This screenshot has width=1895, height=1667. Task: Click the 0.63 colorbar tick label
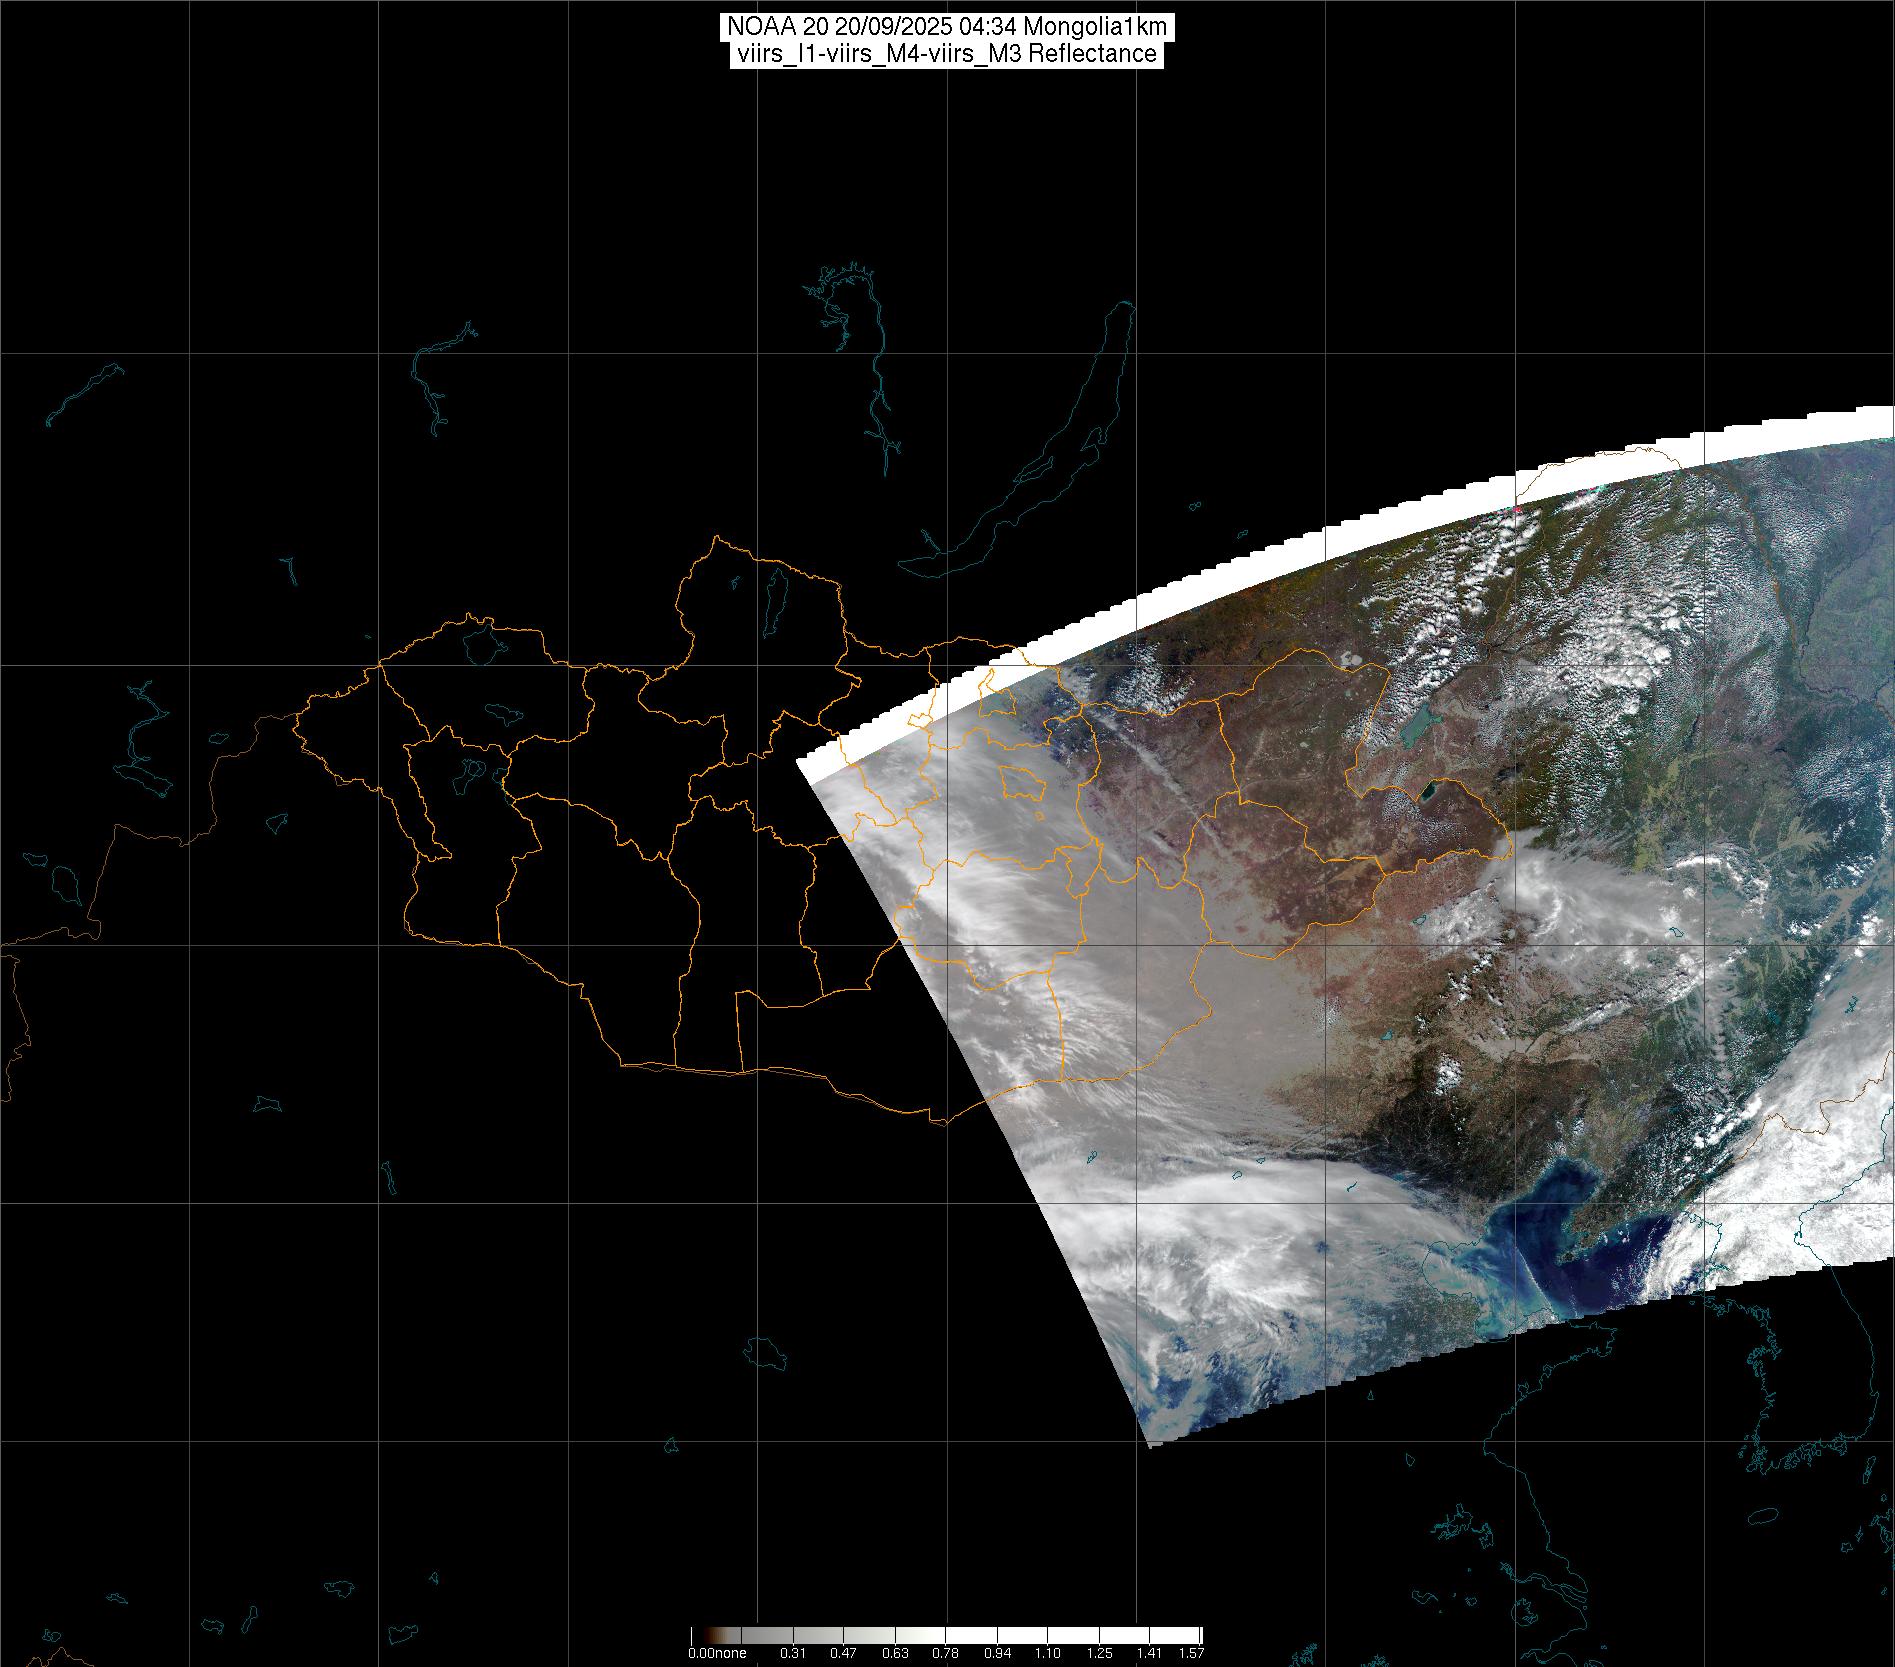point(894,1653)
